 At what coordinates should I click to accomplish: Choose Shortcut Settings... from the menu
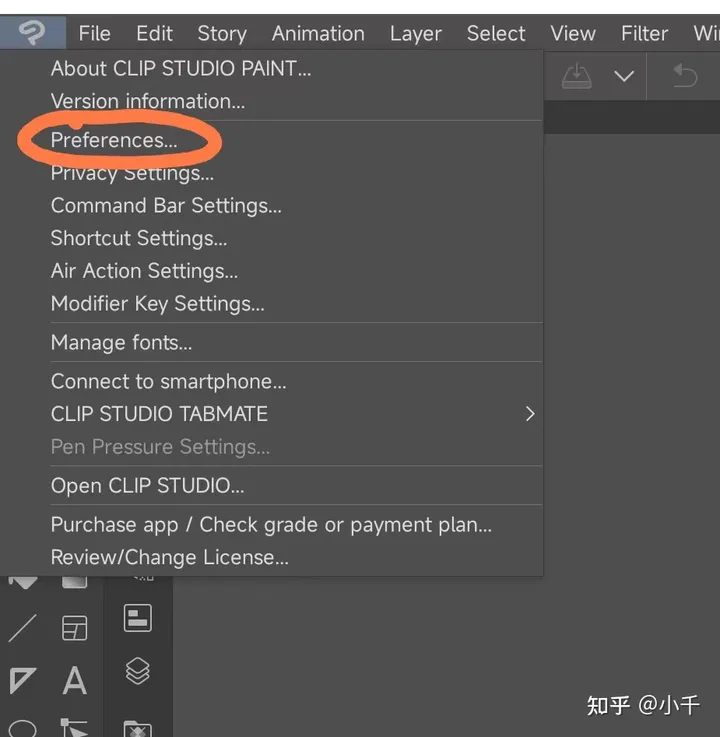click(139, 238)
